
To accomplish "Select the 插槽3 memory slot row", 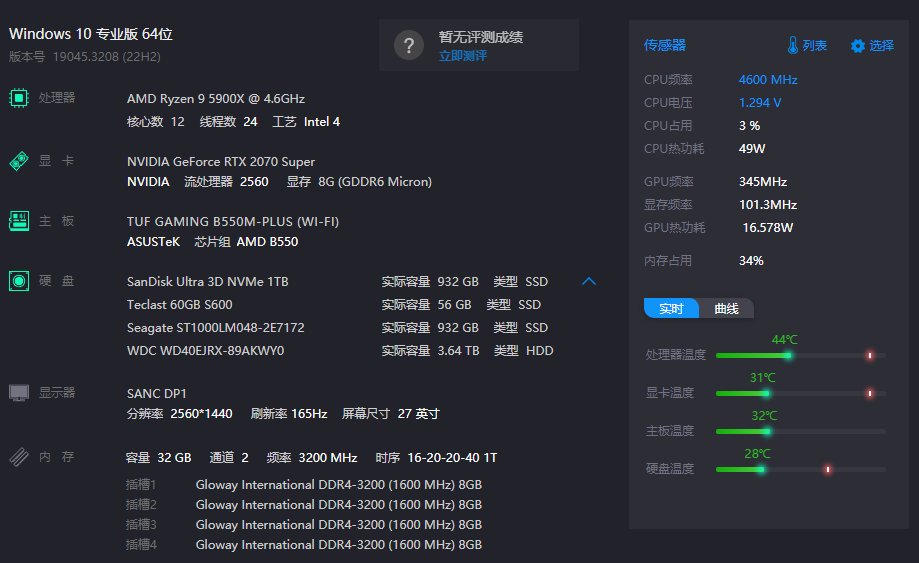I will [304, 524].
